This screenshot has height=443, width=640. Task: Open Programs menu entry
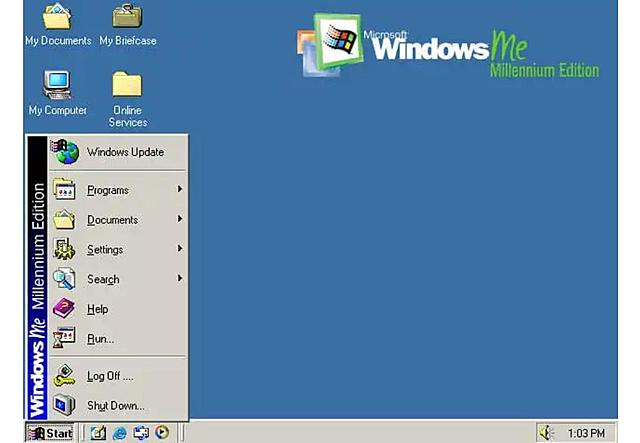pos(118,190)
